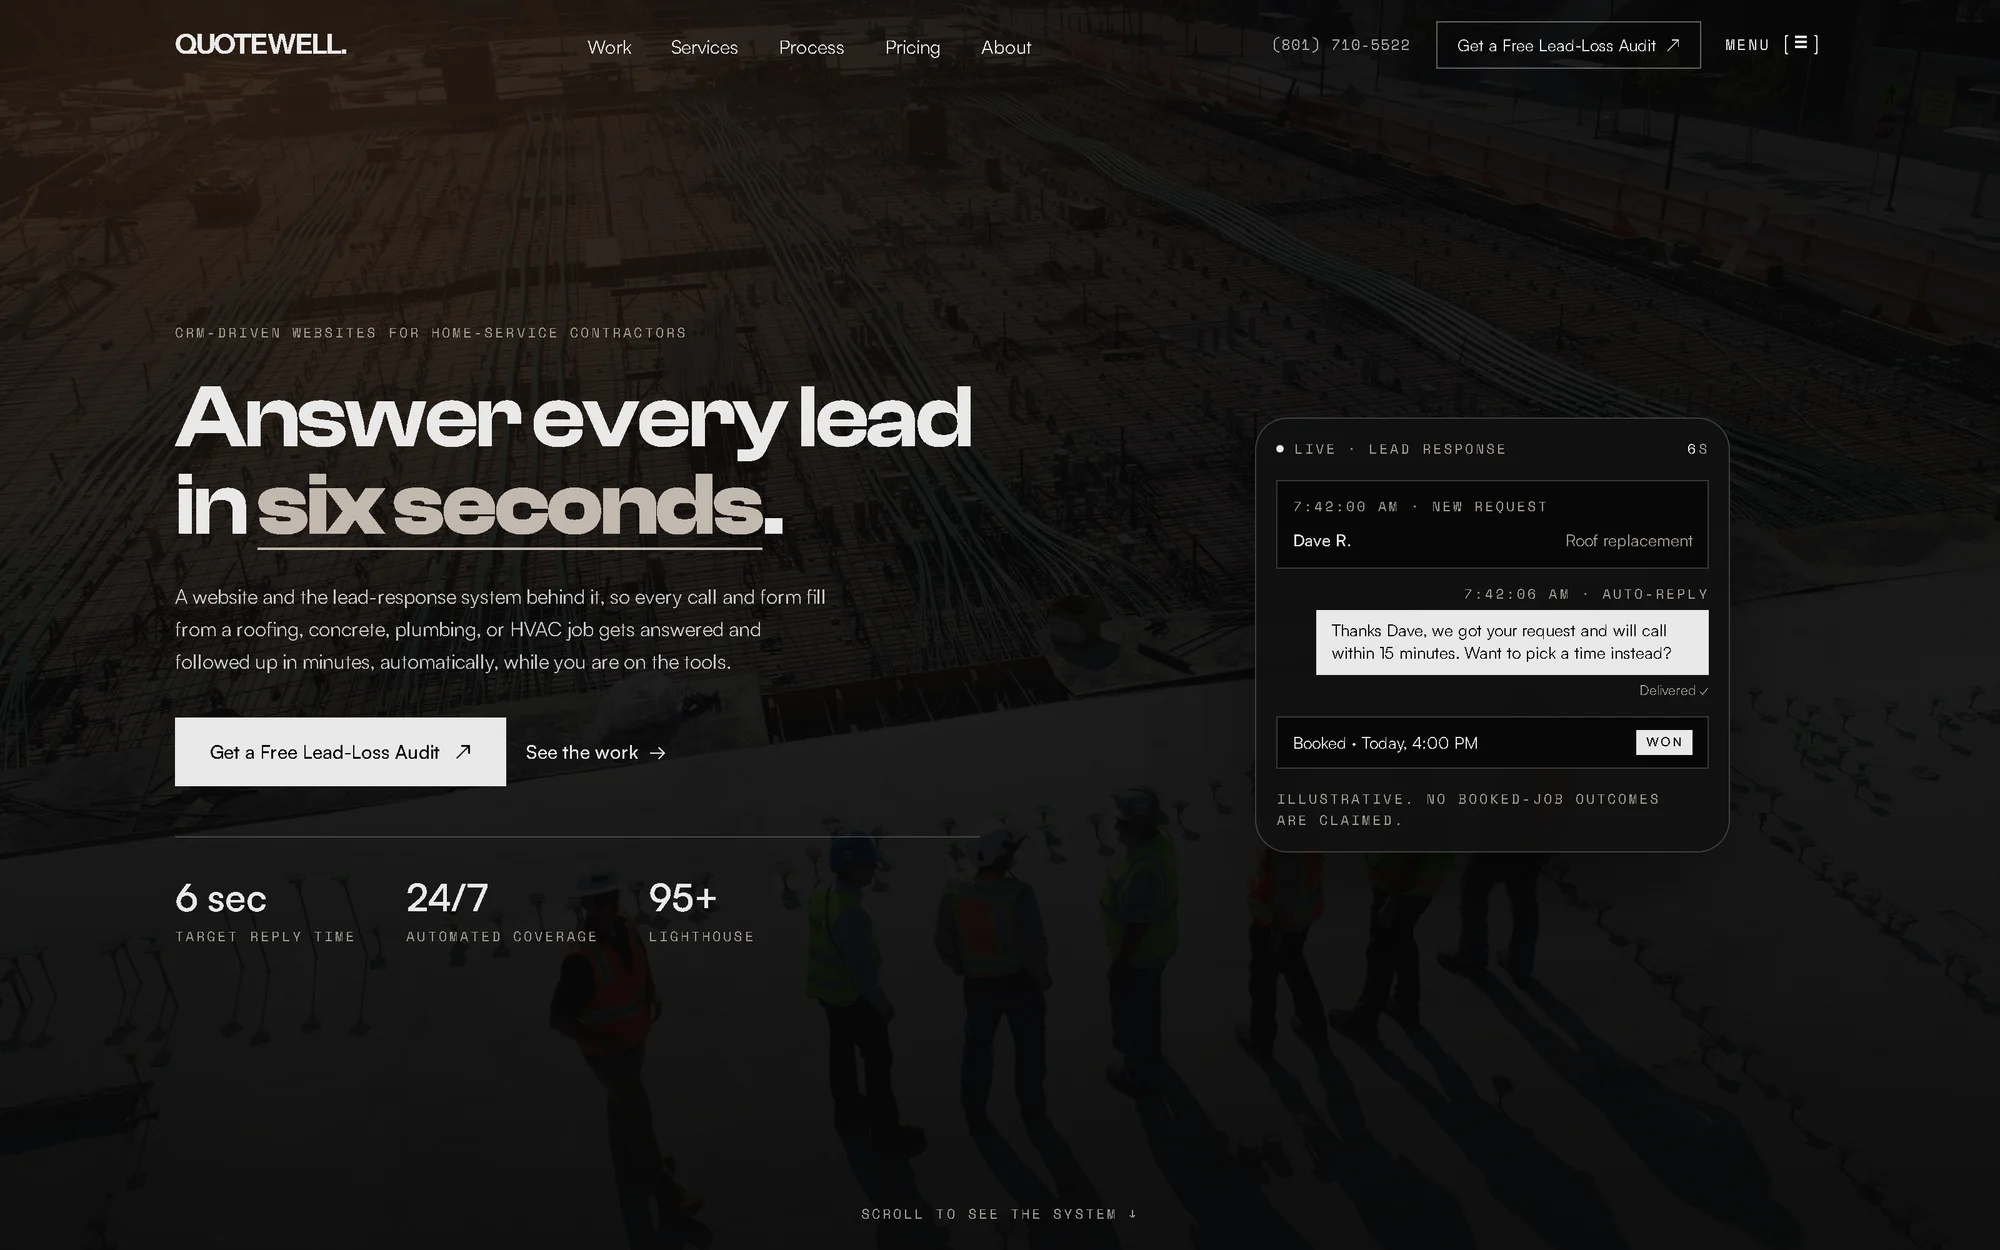2000x1250 pixels.
Task: Open the MENU hamburger icon
Action: coord(1801,44)
